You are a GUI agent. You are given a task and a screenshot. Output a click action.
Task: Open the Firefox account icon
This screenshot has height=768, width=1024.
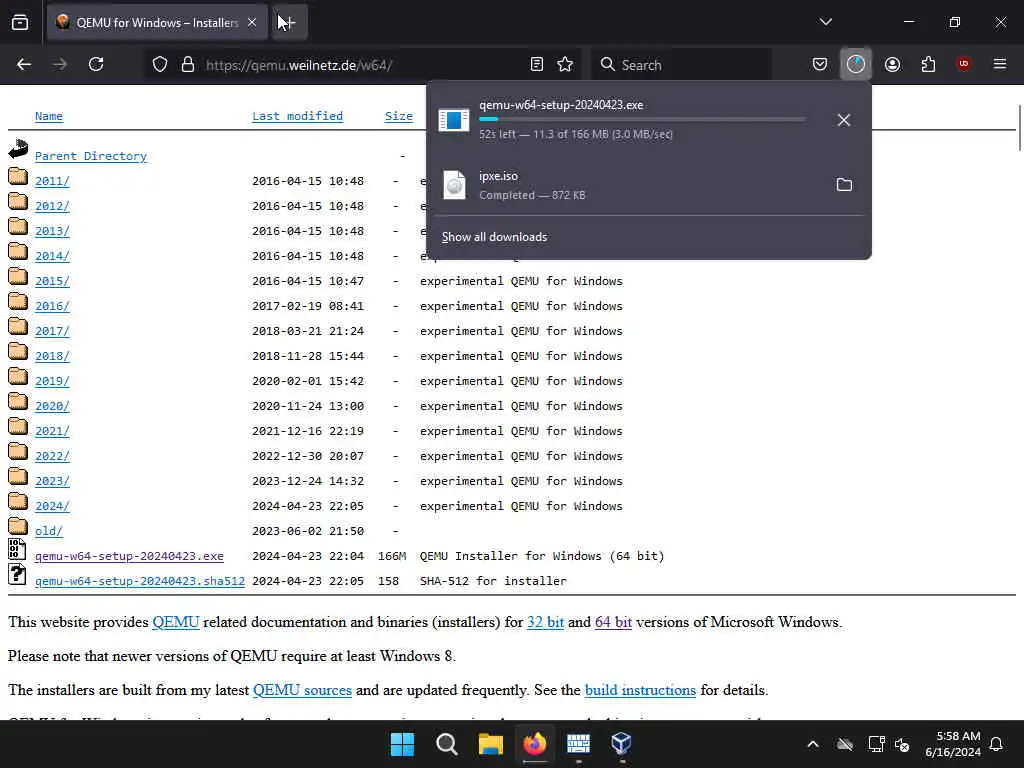coord(892,64)
